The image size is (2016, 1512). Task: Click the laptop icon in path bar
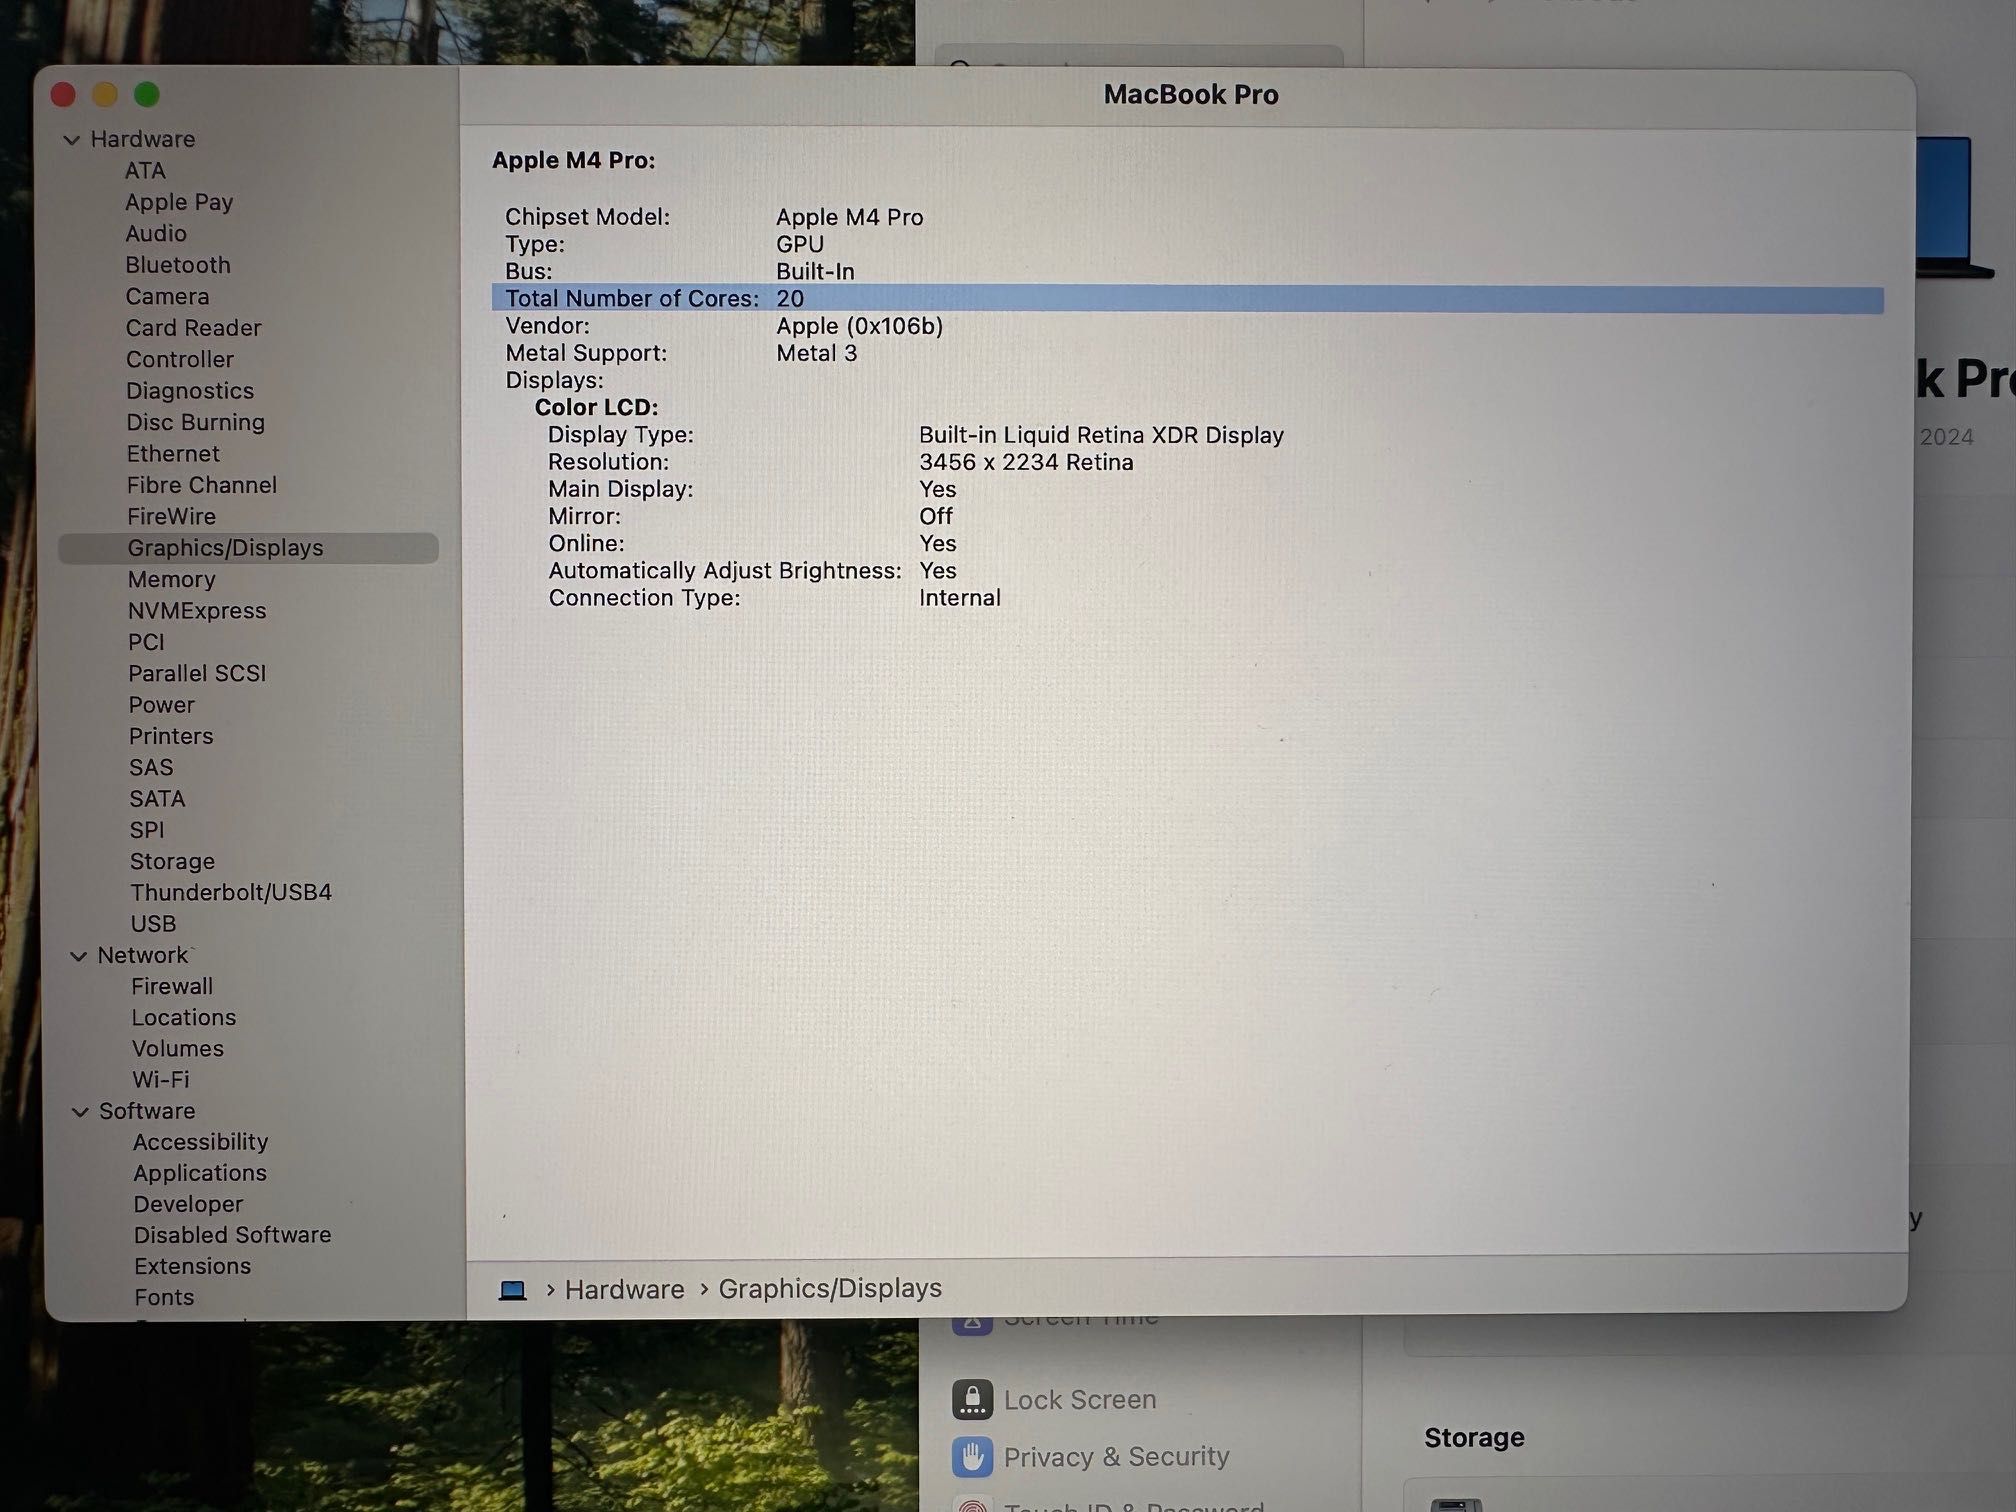(x=512, y=1290)
